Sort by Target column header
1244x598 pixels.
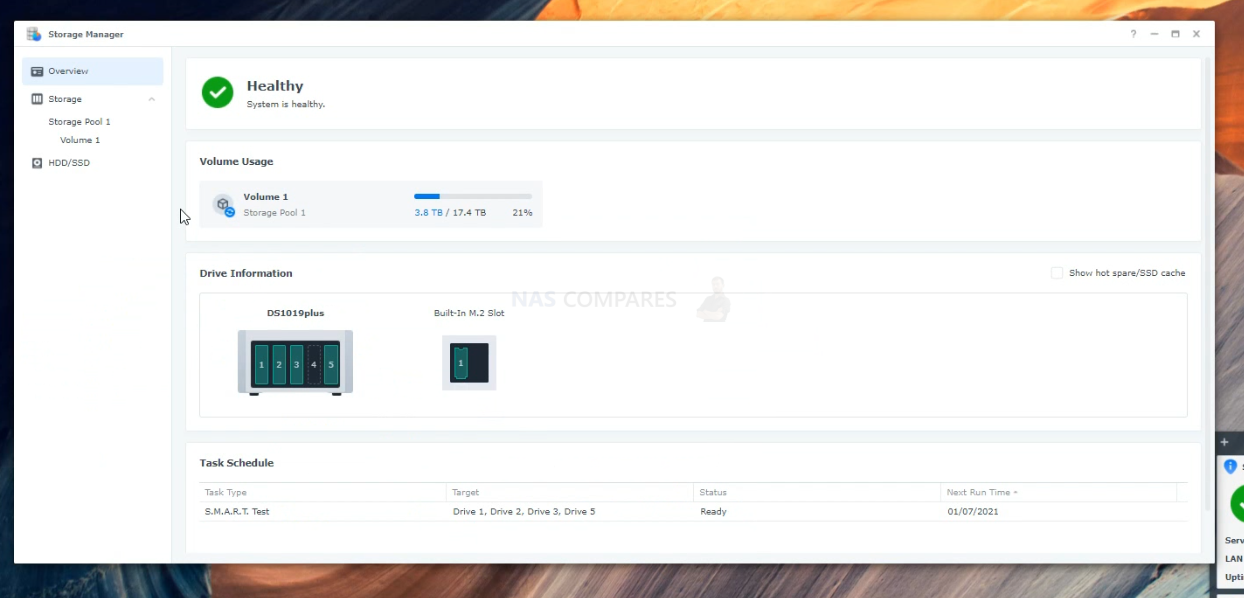(570, 492)
